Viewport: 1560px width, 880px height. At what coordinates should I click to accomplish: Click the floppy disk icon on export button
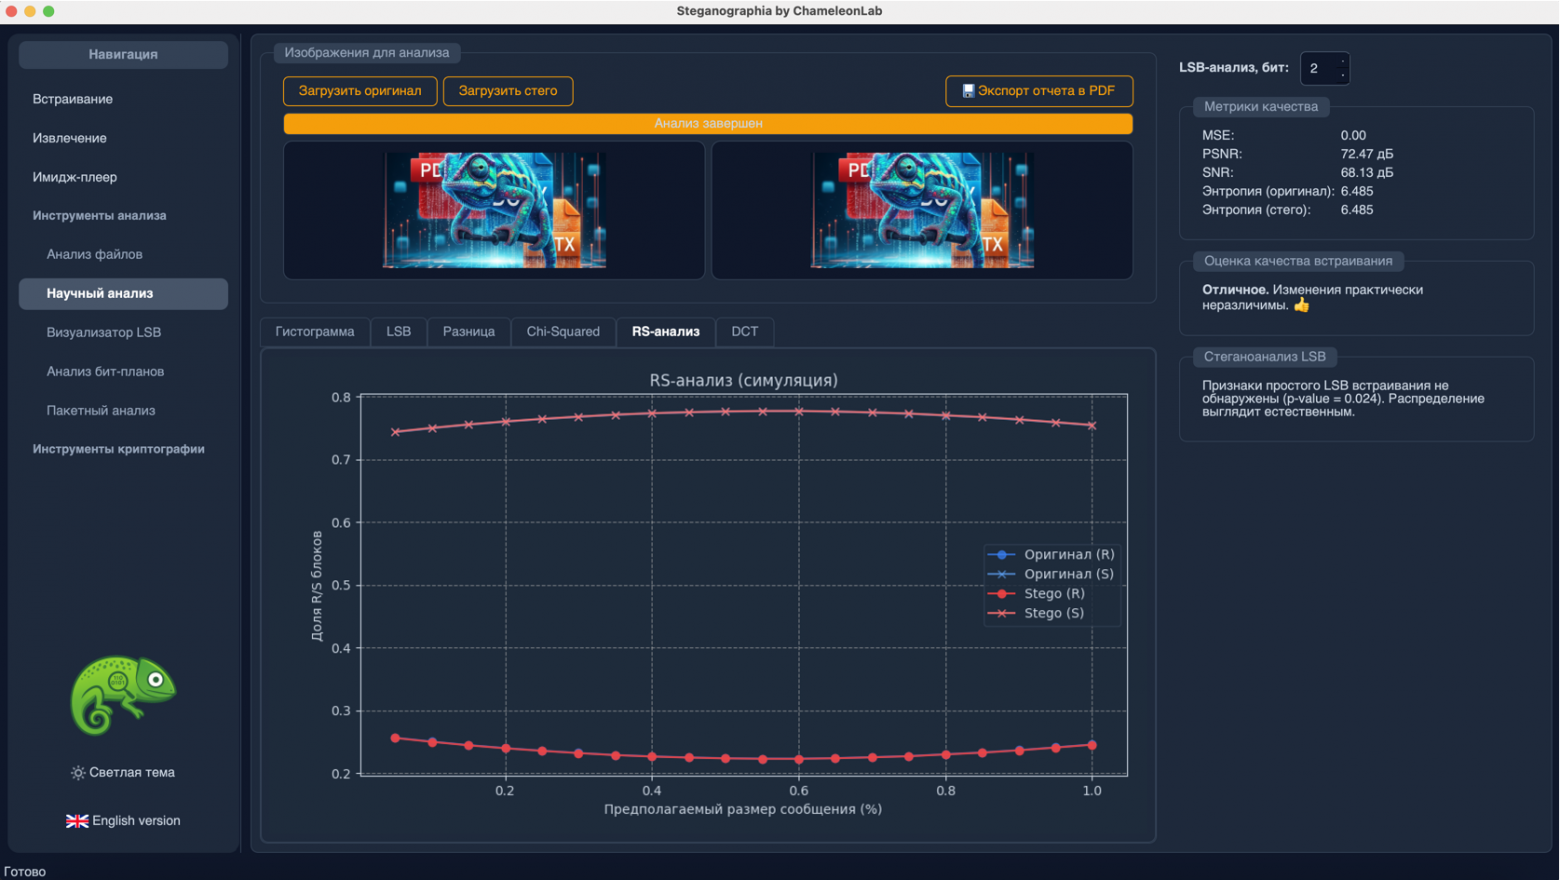(967, 91)
